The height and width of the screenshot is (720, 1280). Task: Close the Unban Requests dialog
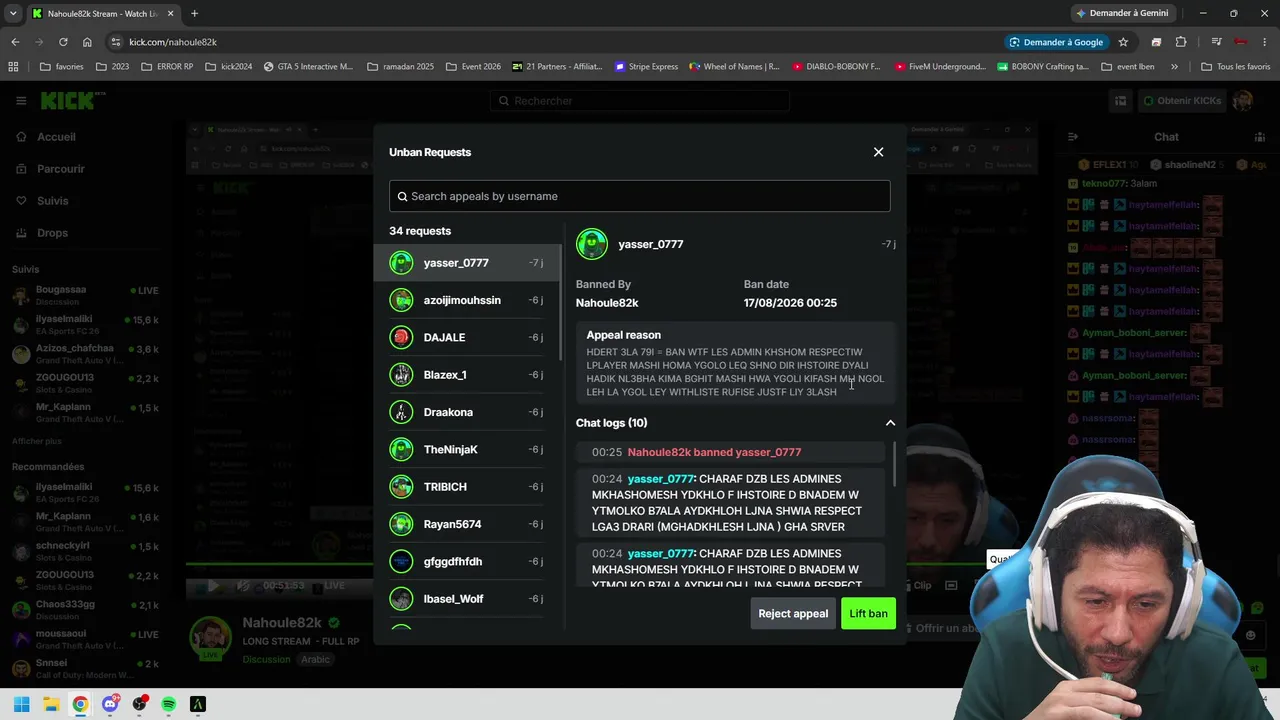click(878, 152)
